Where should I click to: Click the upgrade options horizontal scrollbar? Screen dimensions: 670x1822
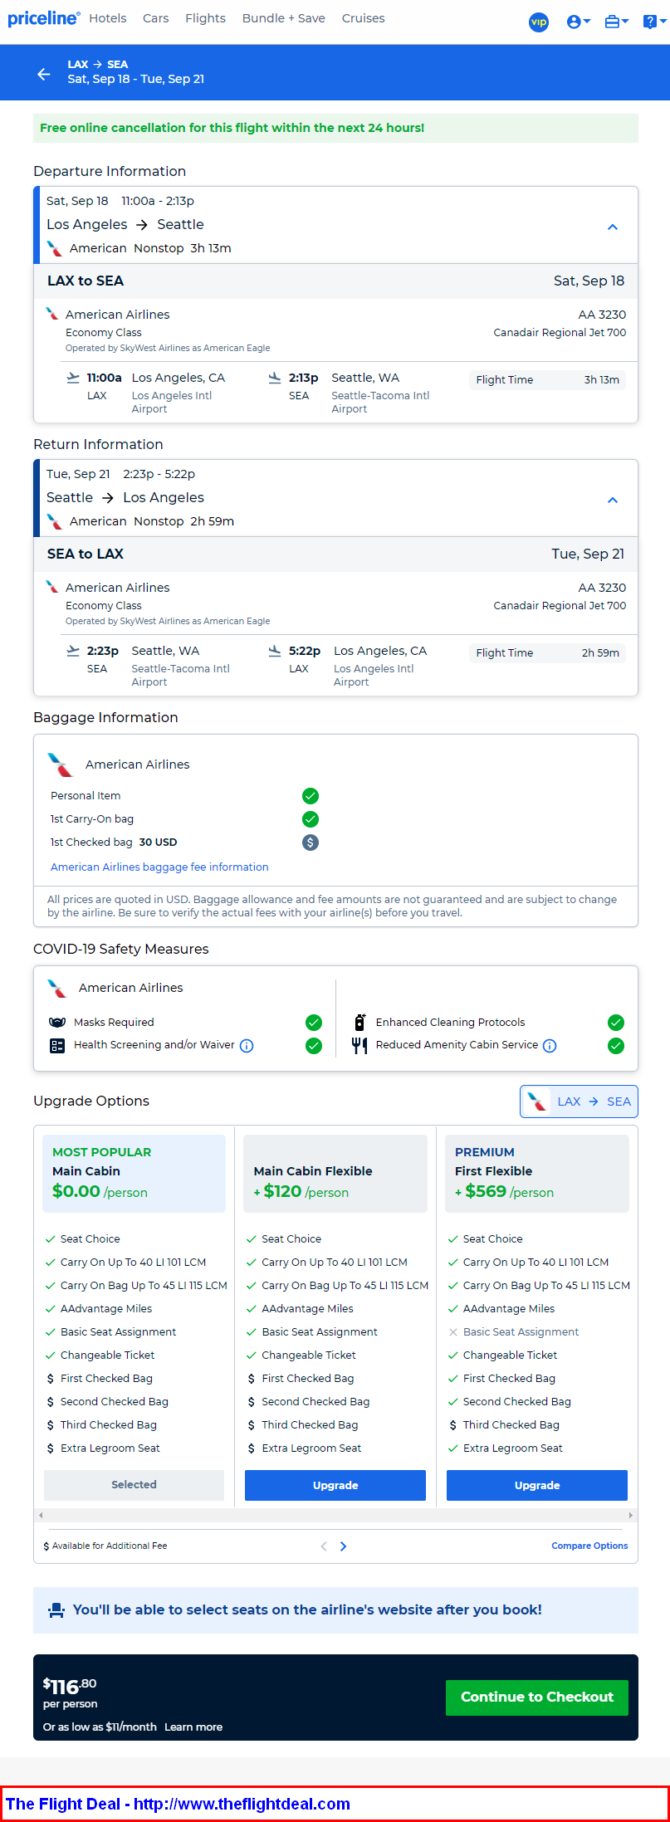pos(335,1516)
